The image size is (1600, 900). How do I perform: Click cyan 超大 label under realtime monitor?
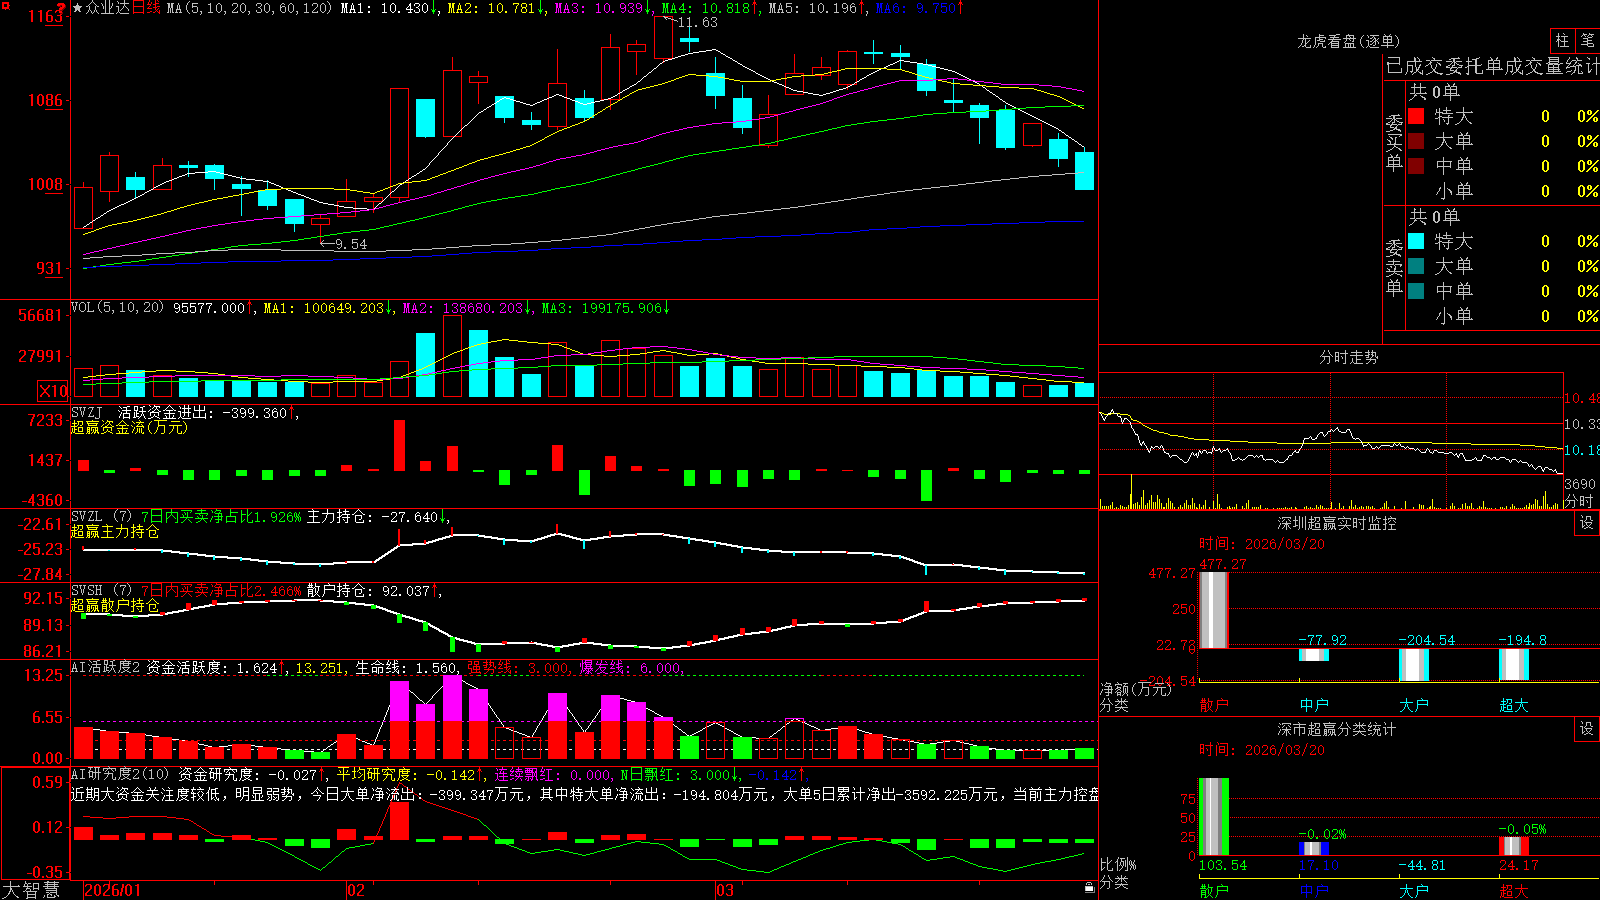[1514, 705]
